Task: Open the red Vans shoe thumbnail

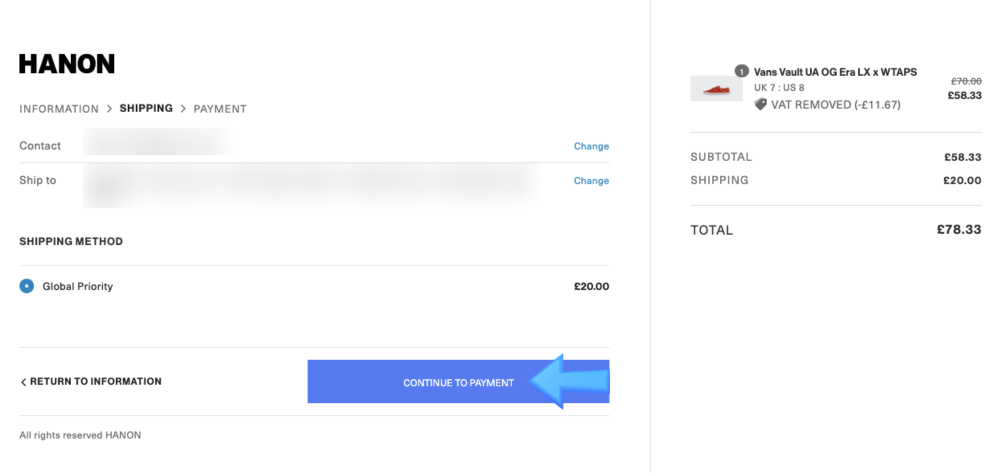Action: 717,89
